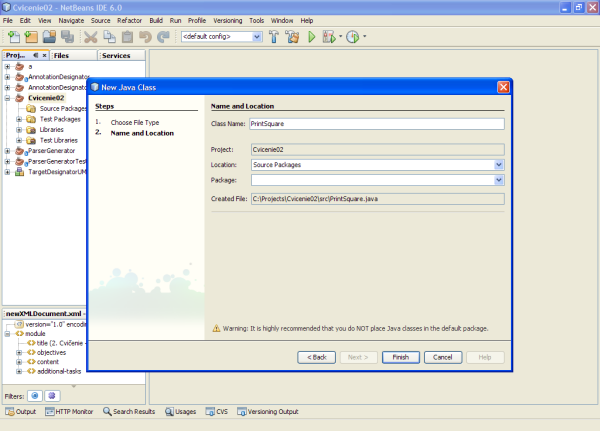Open the Source menu
Screen dimensions: 600x431
[x=101, y=21]
